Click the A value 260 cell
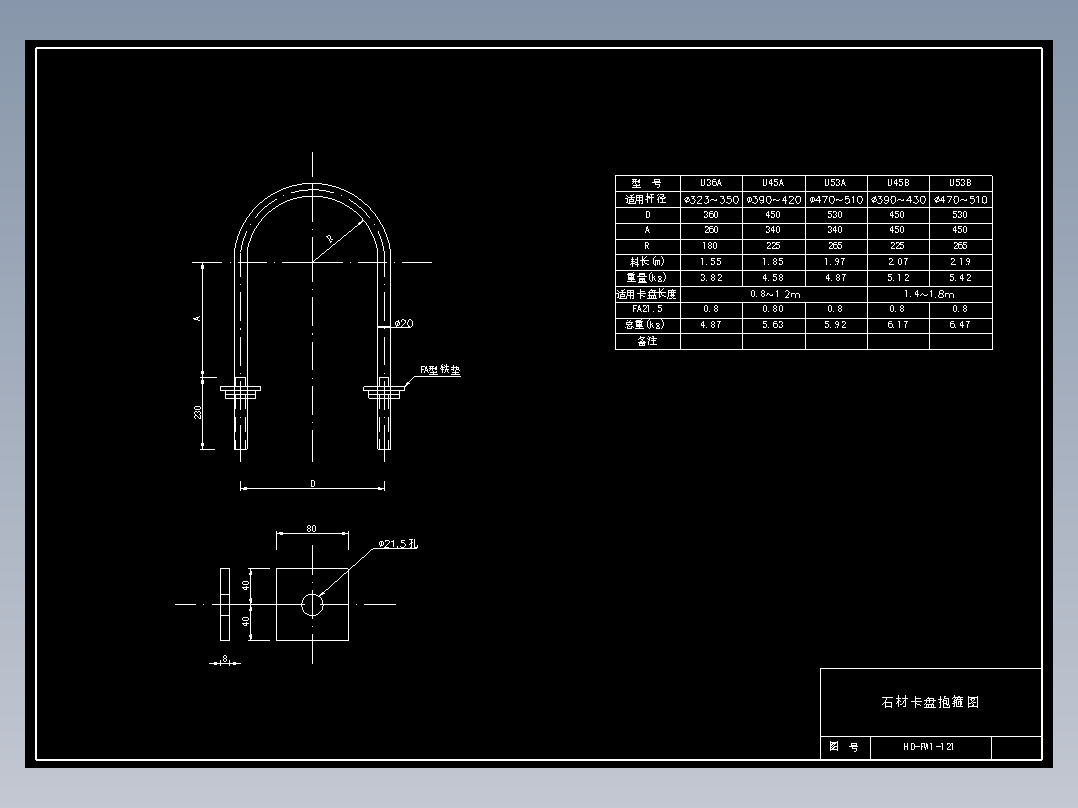Viewport: 1078px width, 808px height. [x=711, y=230]
